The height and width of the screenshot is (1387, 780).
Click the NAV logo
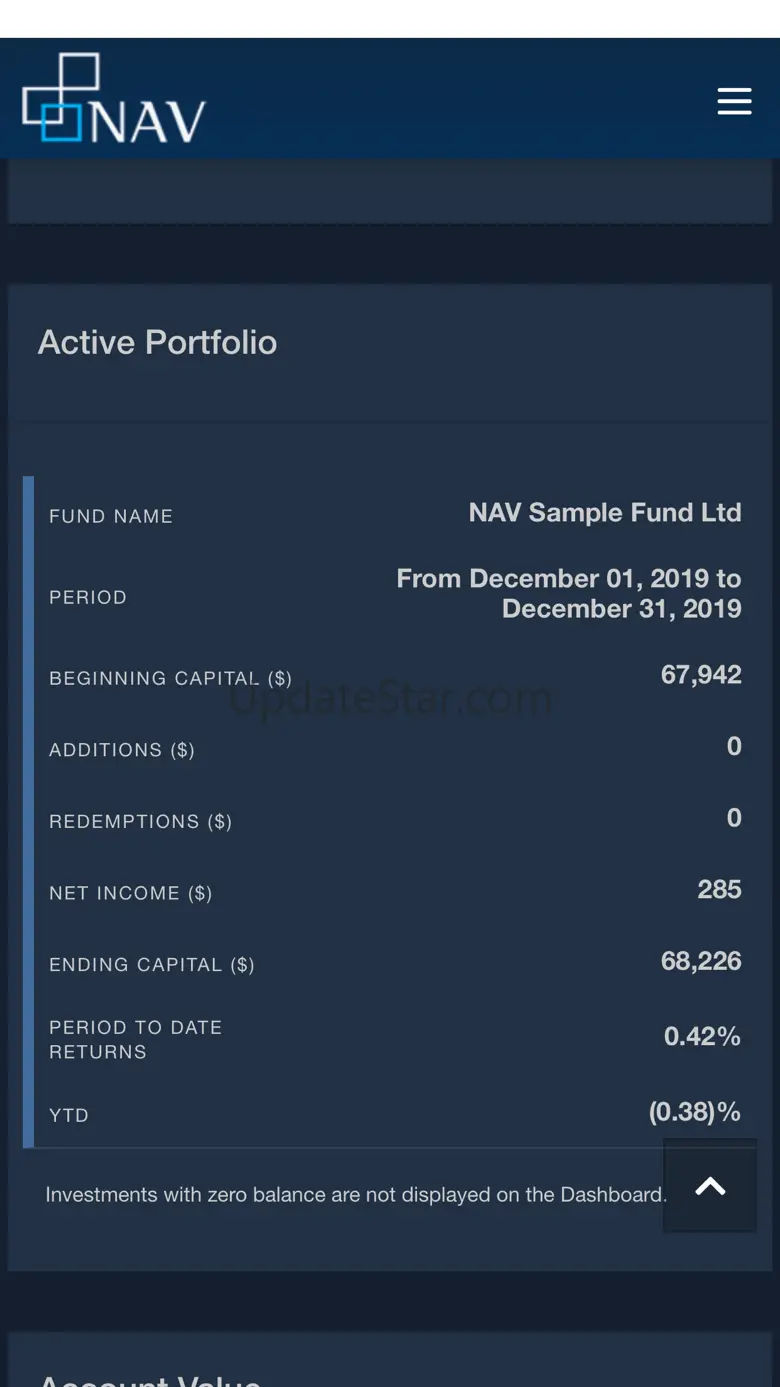click(x=114, y=99)
